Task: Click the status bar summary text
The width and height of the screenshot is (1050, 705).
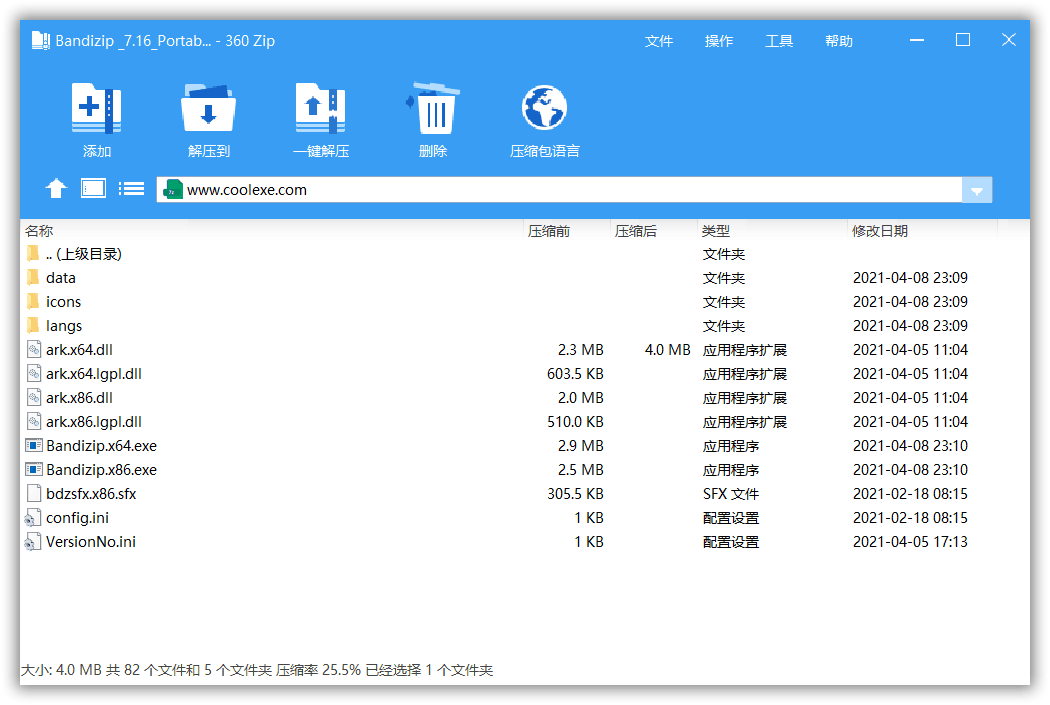Action: coord(257,670)
